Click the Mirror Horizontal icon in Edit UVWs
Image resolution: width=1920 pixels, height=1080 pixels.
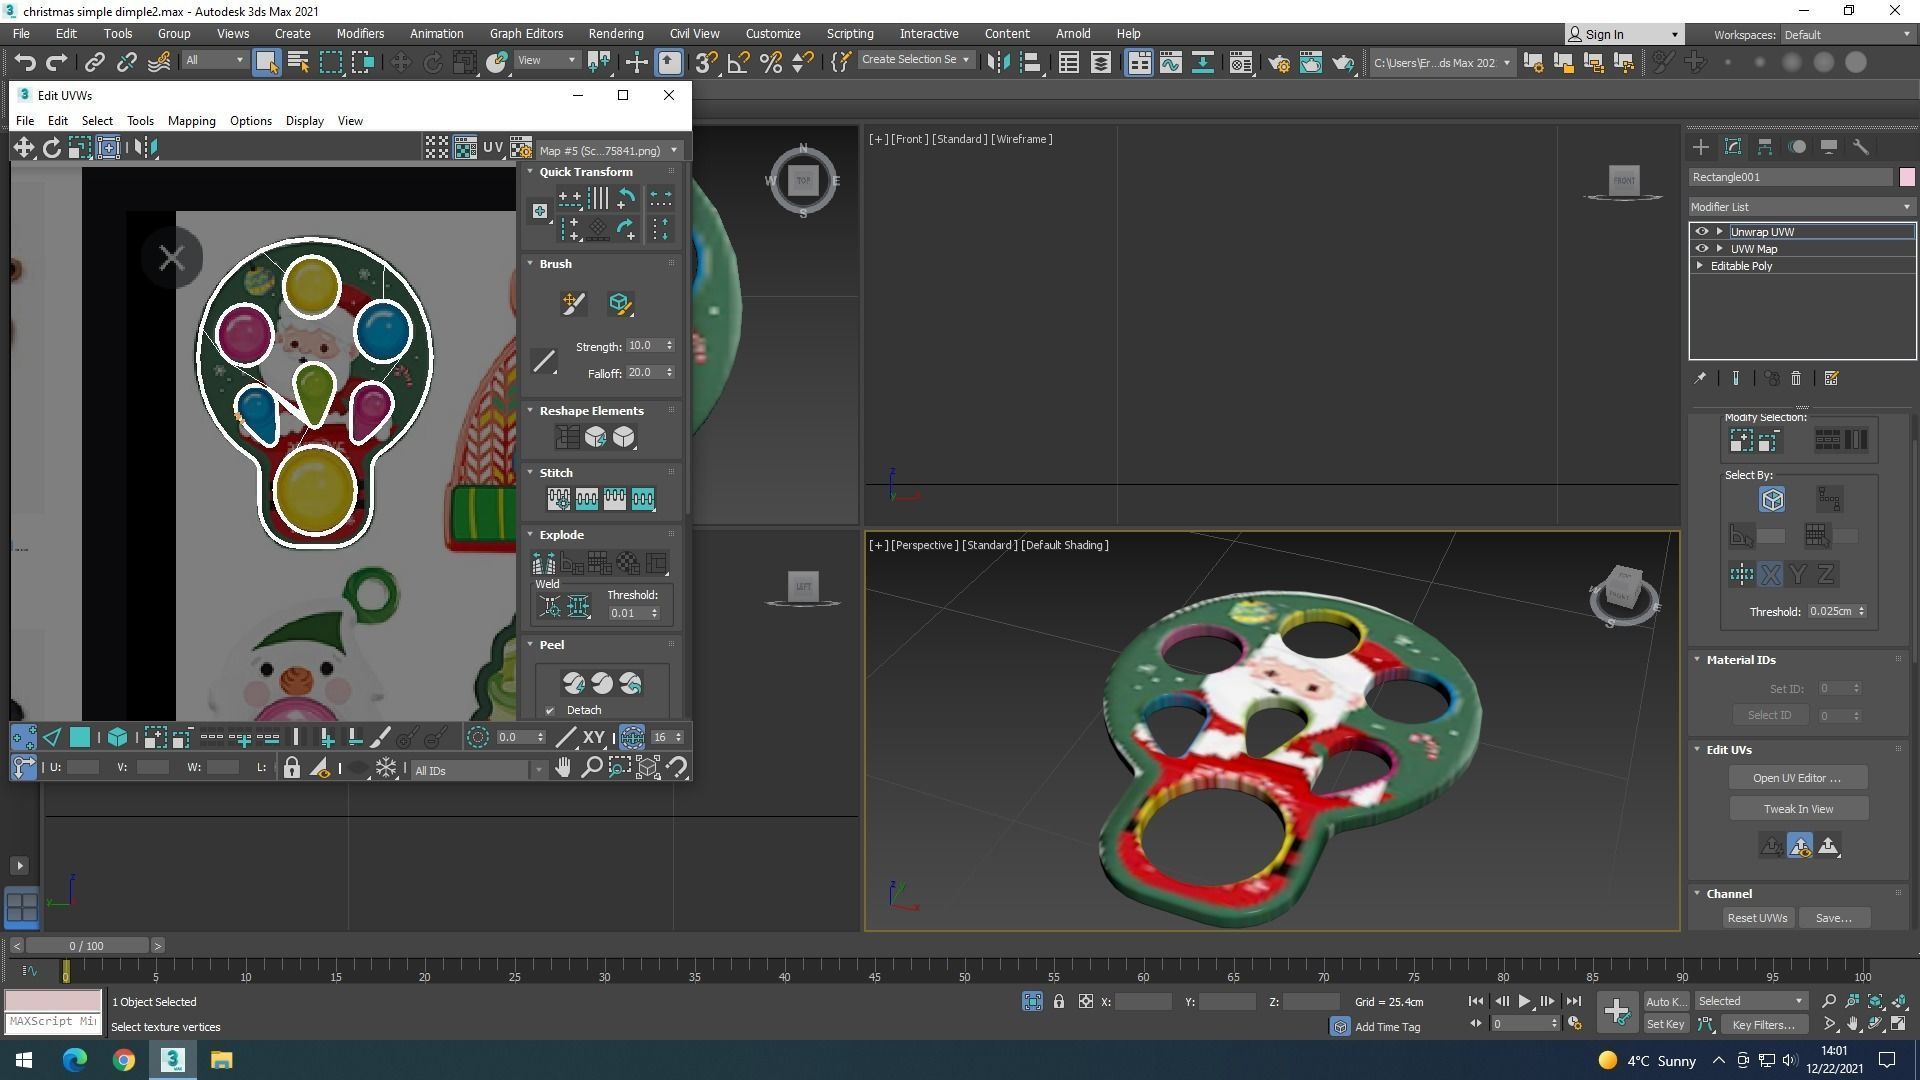tap(145, 148)
